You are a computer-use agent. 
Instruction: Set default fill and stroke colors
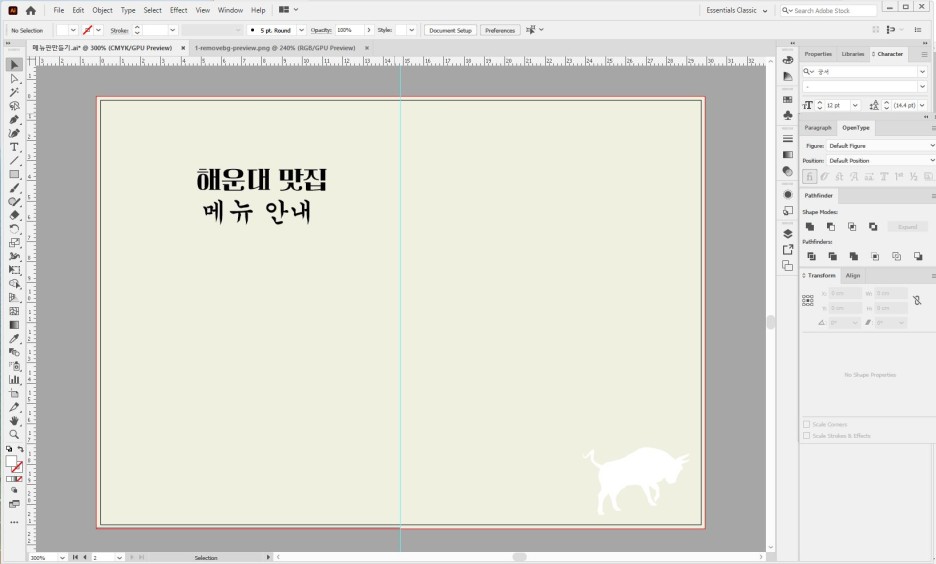tap(9, 449)
